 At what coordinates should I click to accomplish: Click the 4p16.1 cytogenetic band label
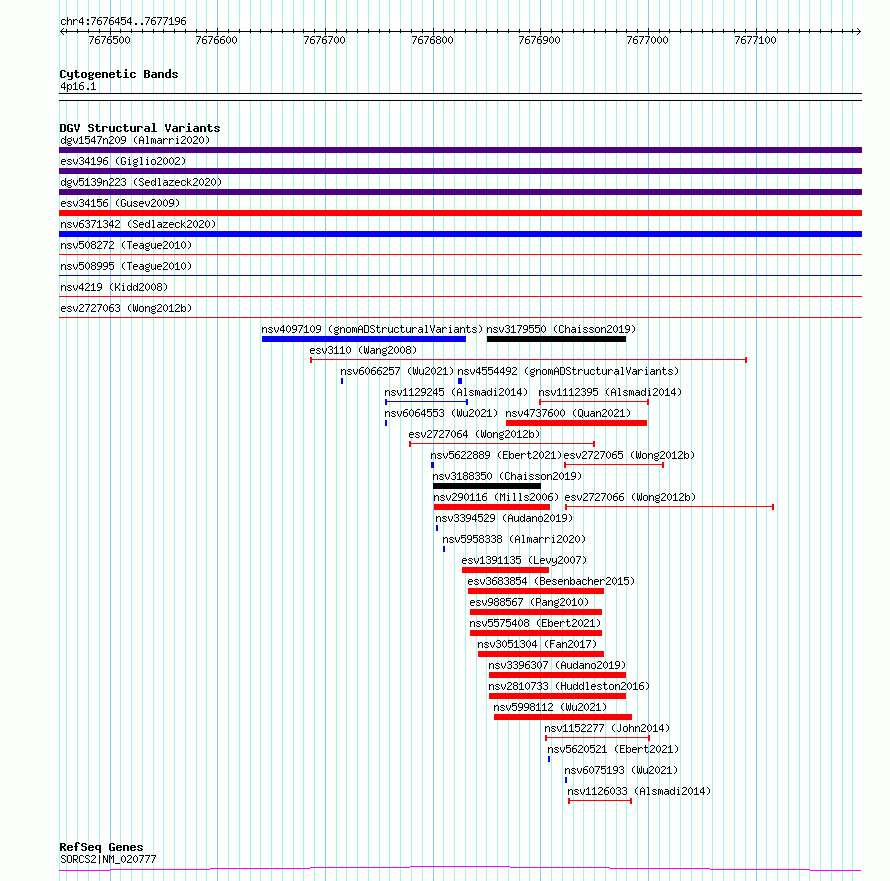click(x=78, y=86)
